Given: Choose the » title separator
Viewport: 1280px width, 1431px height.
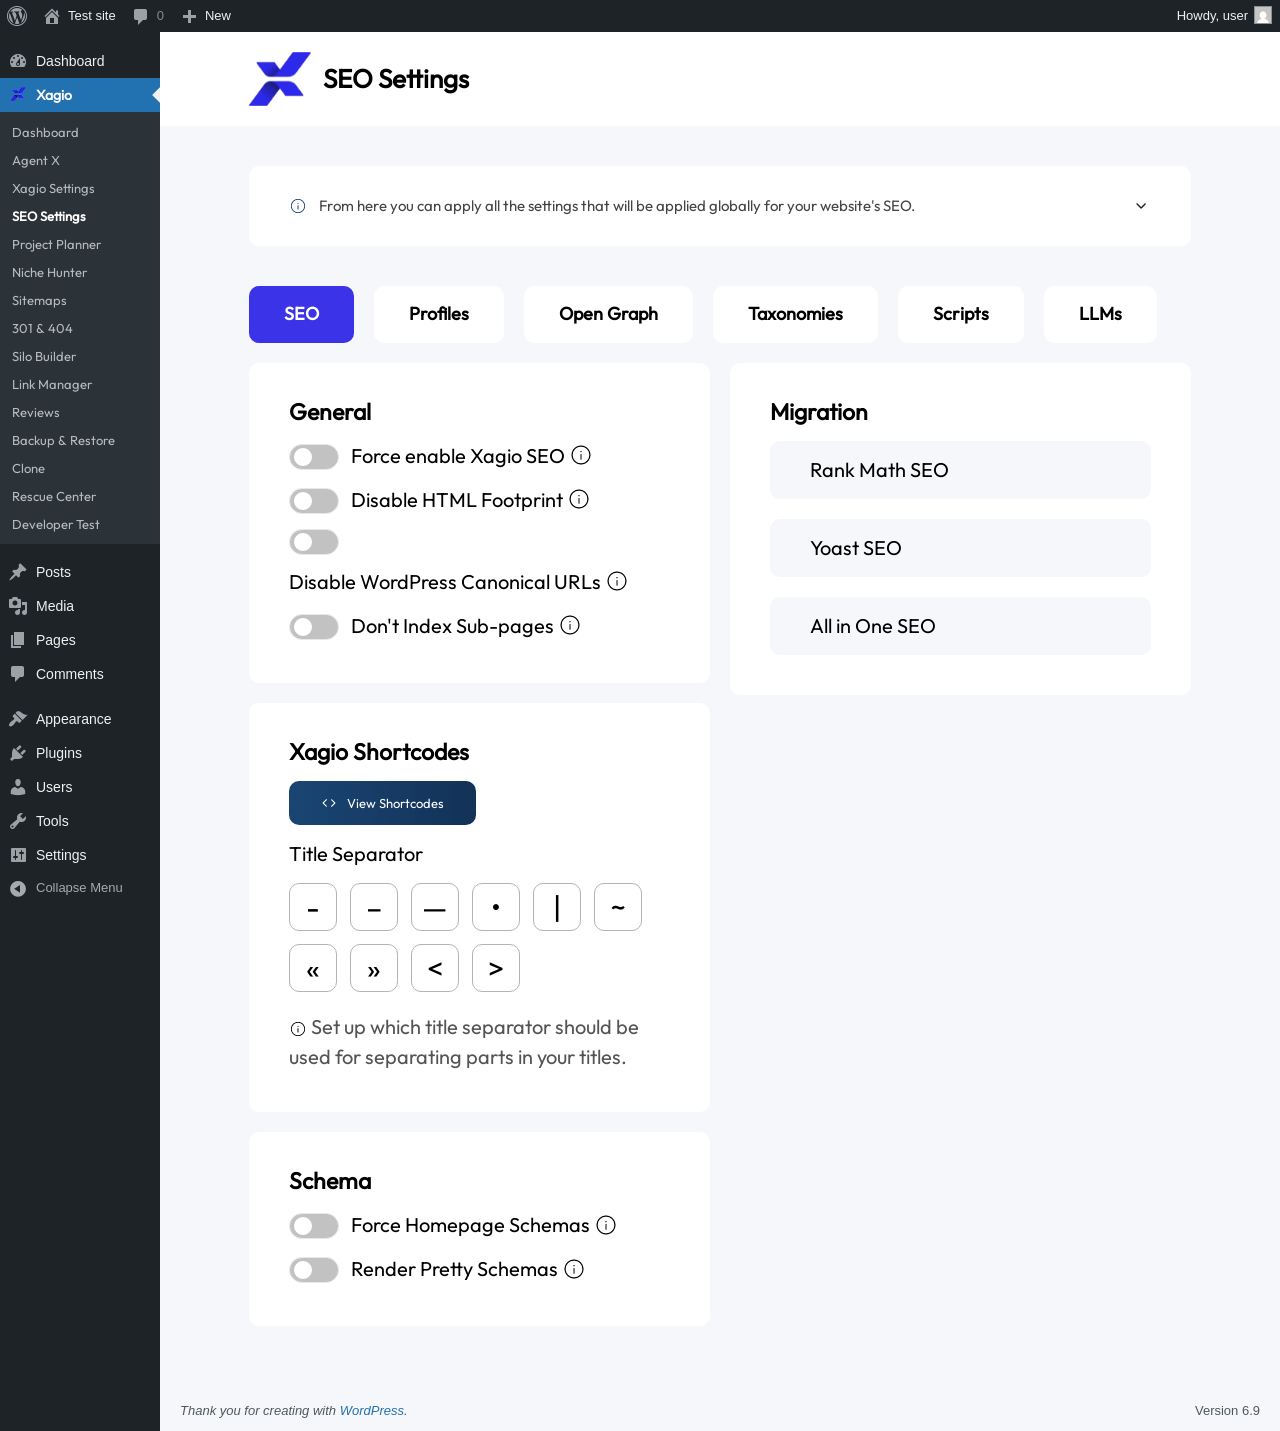Looking at the screenshot, I should [x=374, y=968].
